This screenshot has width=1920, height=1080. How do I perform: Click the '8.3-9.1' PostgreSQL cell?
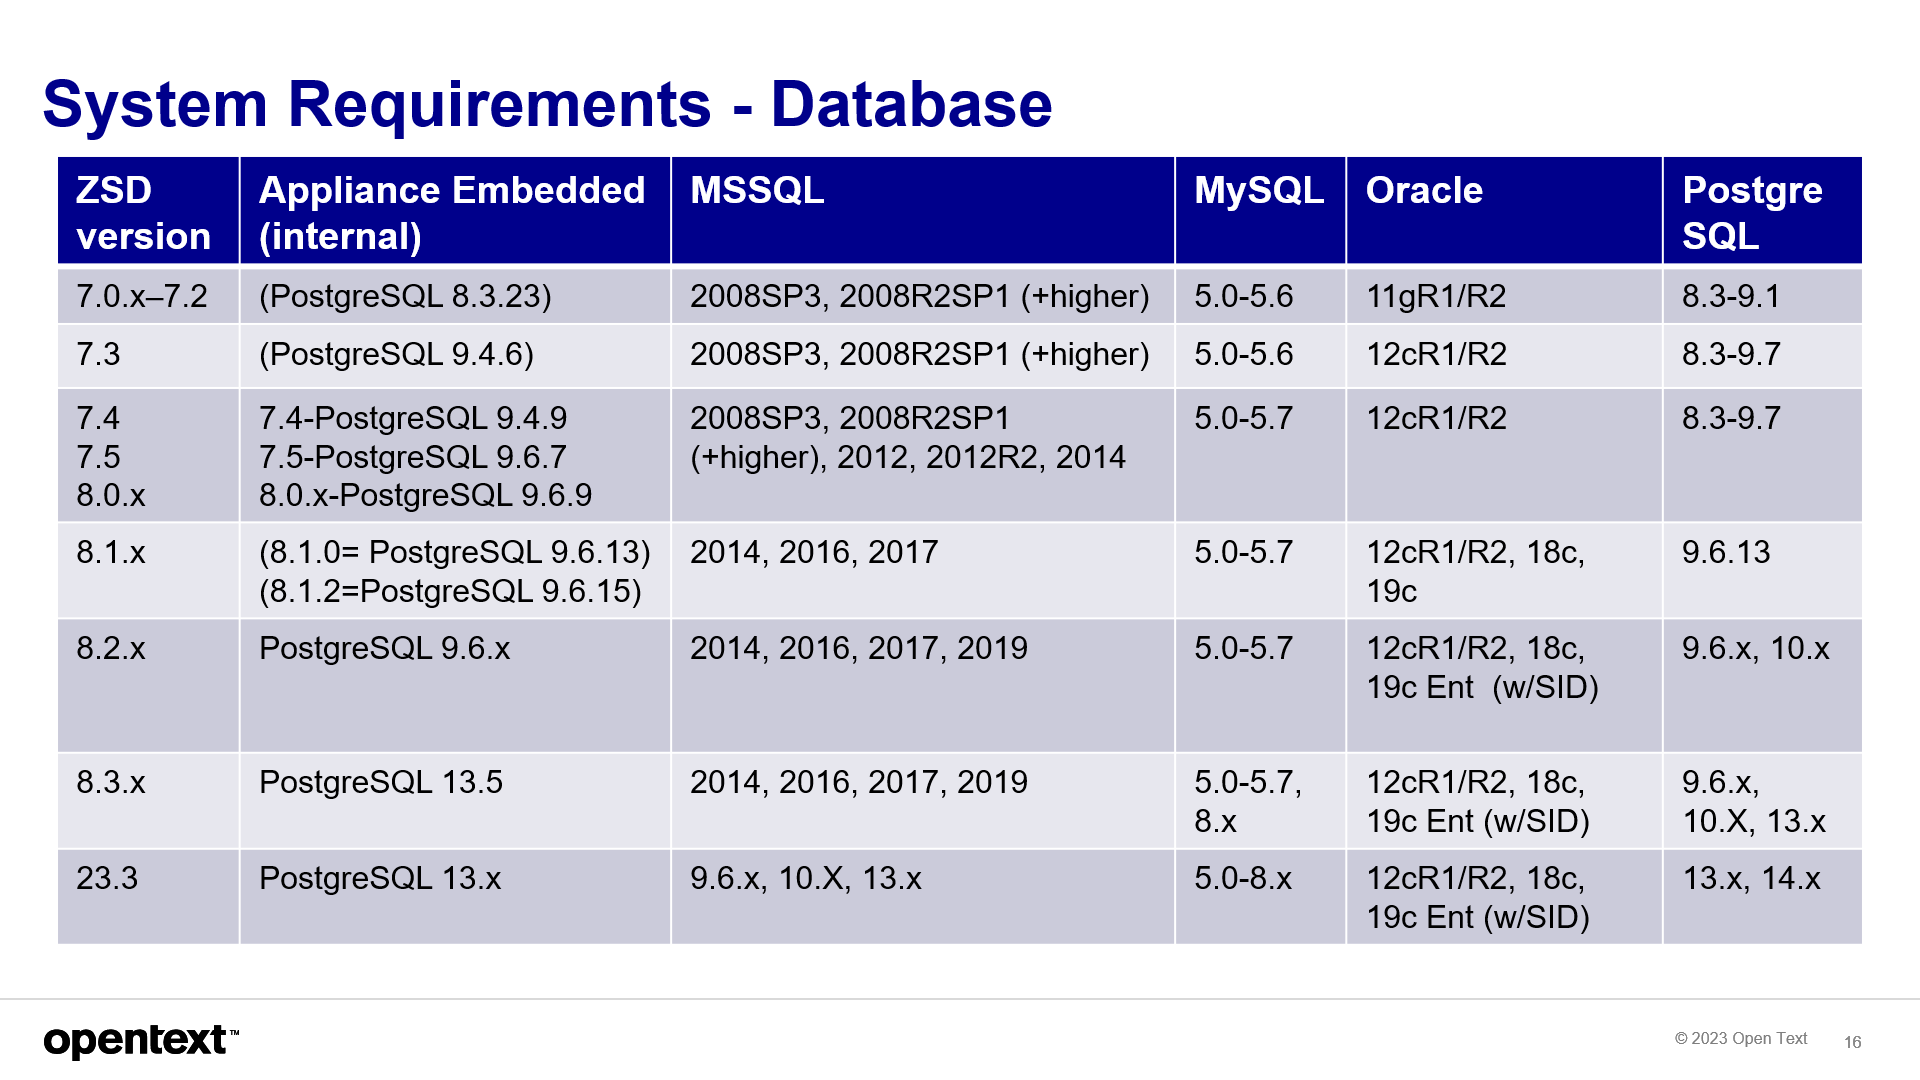pos(1762,295)
